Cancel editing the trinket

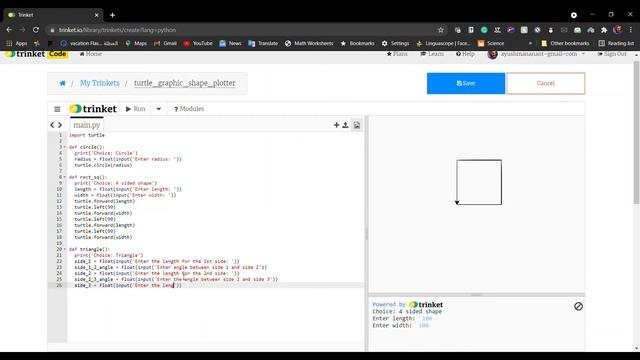point(546,83)
